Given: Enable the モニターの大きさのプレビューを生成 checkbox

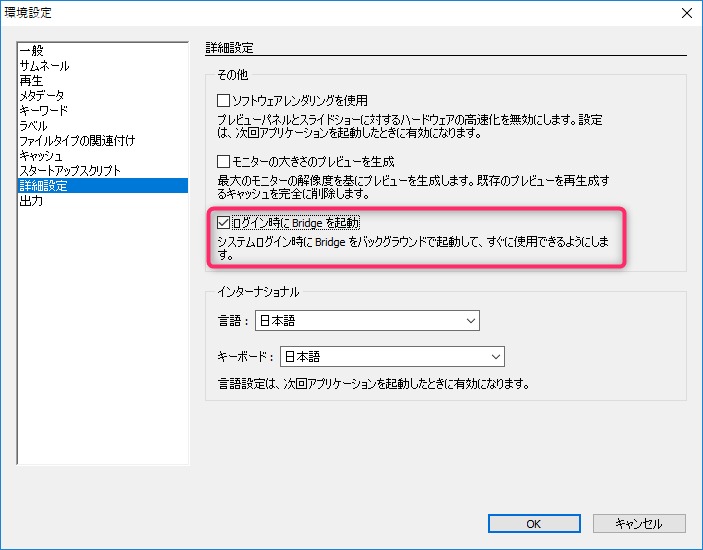Looking at the screenshot, I should 224,161.
